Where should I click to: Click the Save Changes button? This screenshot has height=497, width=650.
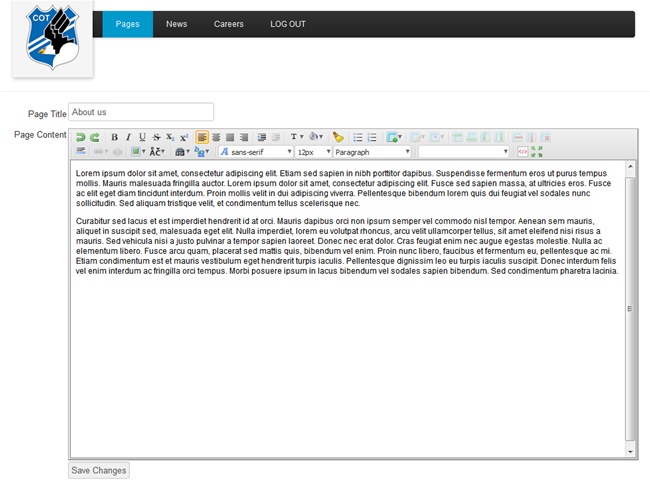[99, 470]
